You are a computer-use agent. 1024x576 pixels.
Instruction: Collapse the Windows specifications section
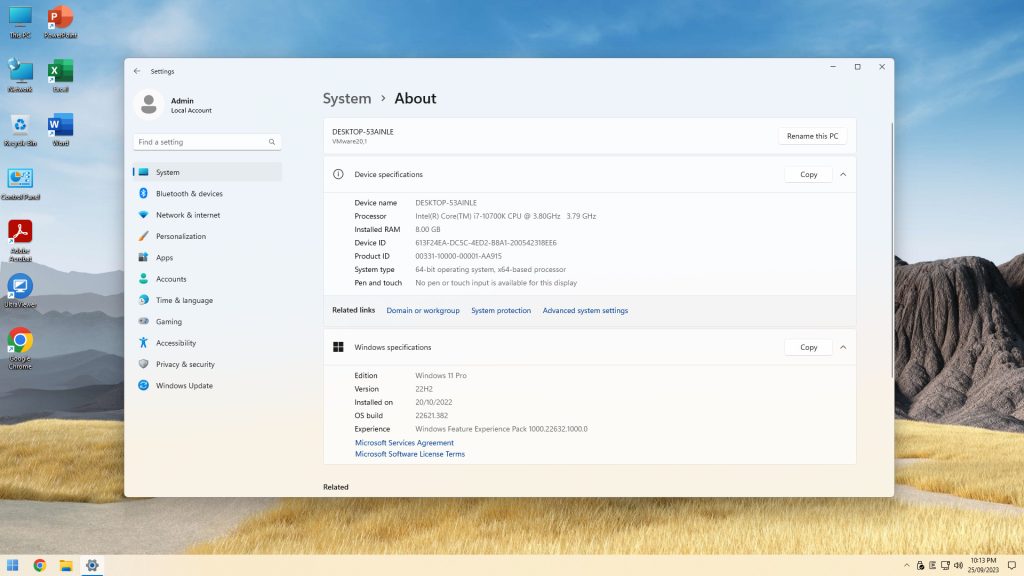pos(843,347)
